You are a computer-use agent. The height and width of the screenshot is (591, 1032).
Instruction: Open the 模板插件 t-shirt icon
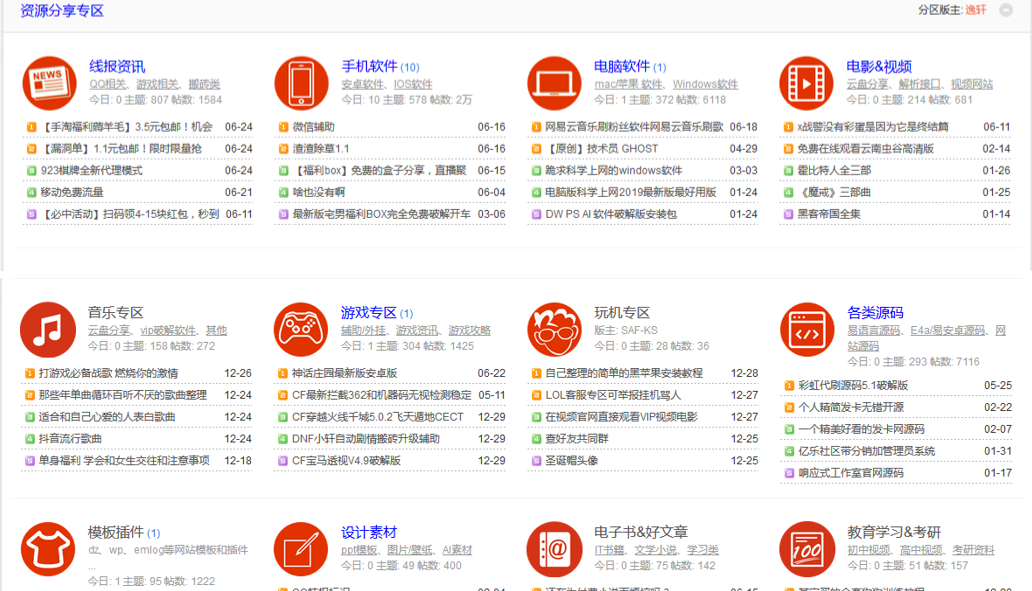click(x=48, y=549)
